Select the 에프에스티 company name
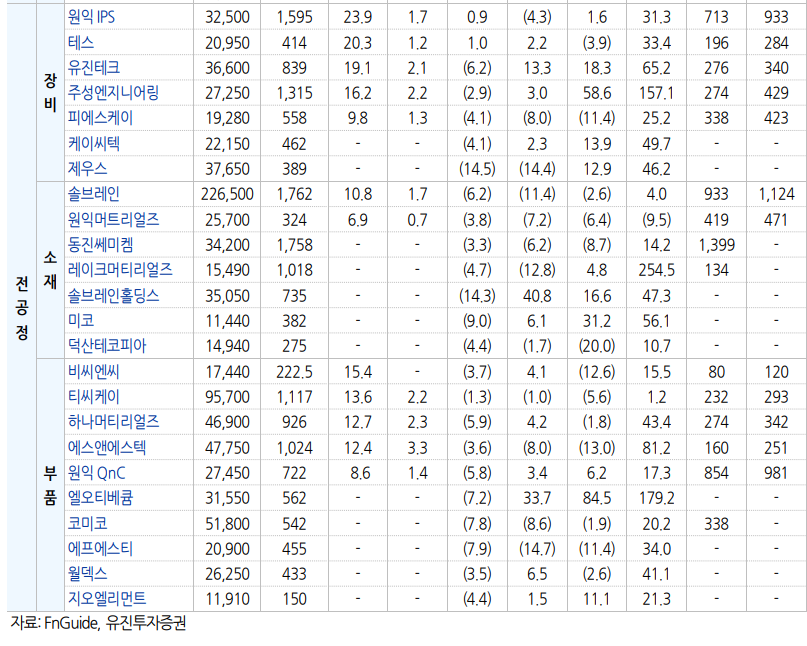807x646 pixels. (100, 549)
